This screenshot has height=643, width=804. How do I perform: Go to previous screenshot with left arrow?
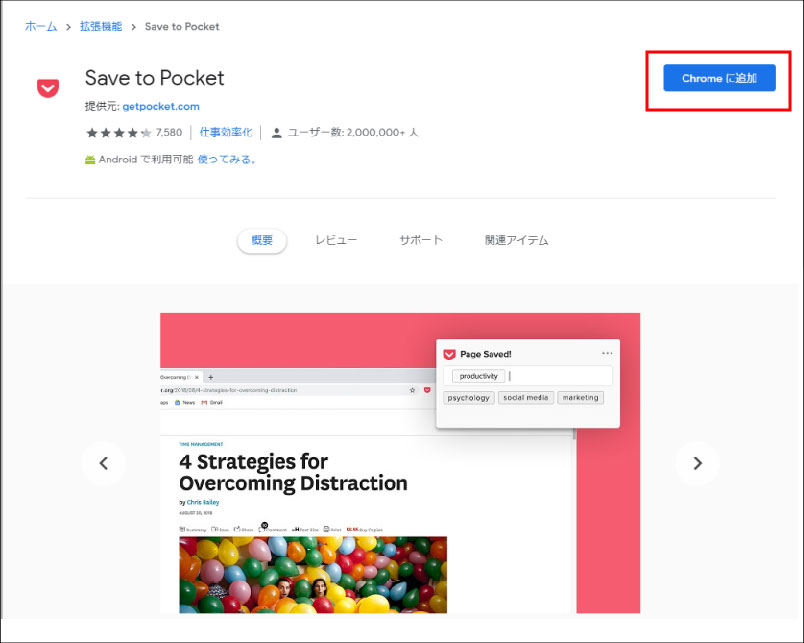(x=103, y=463)
